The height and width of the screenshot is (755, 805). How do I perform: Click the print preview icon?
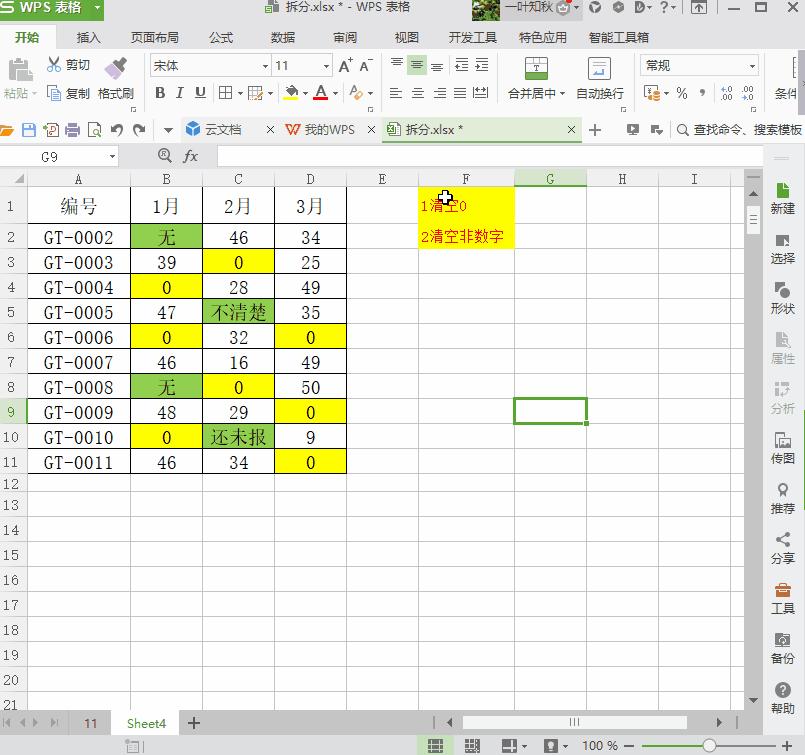tap(94, 130)
